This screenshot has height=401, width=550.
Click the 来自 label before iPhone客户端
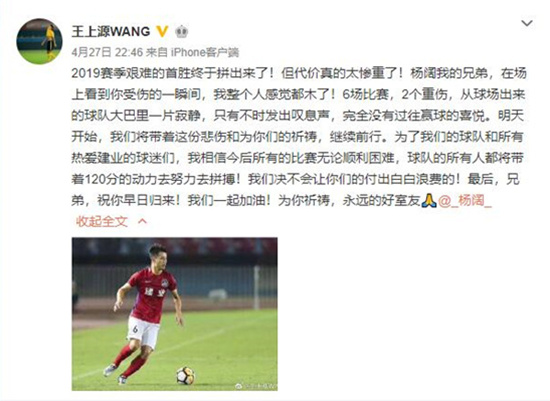point(157,53)
